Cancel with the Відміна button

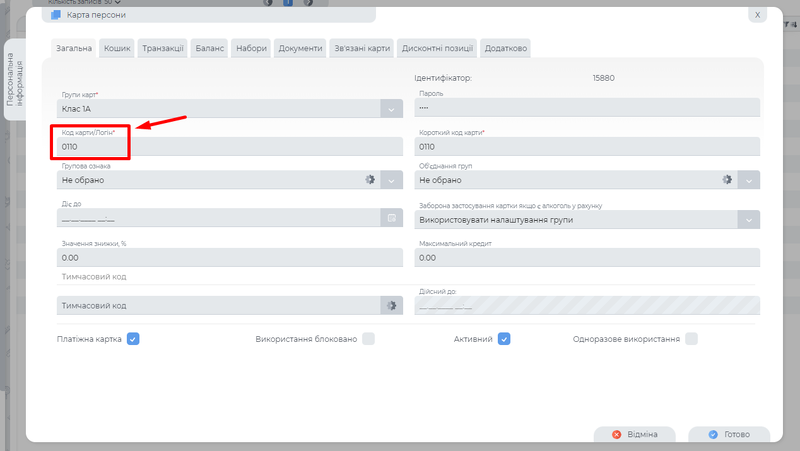634,435
